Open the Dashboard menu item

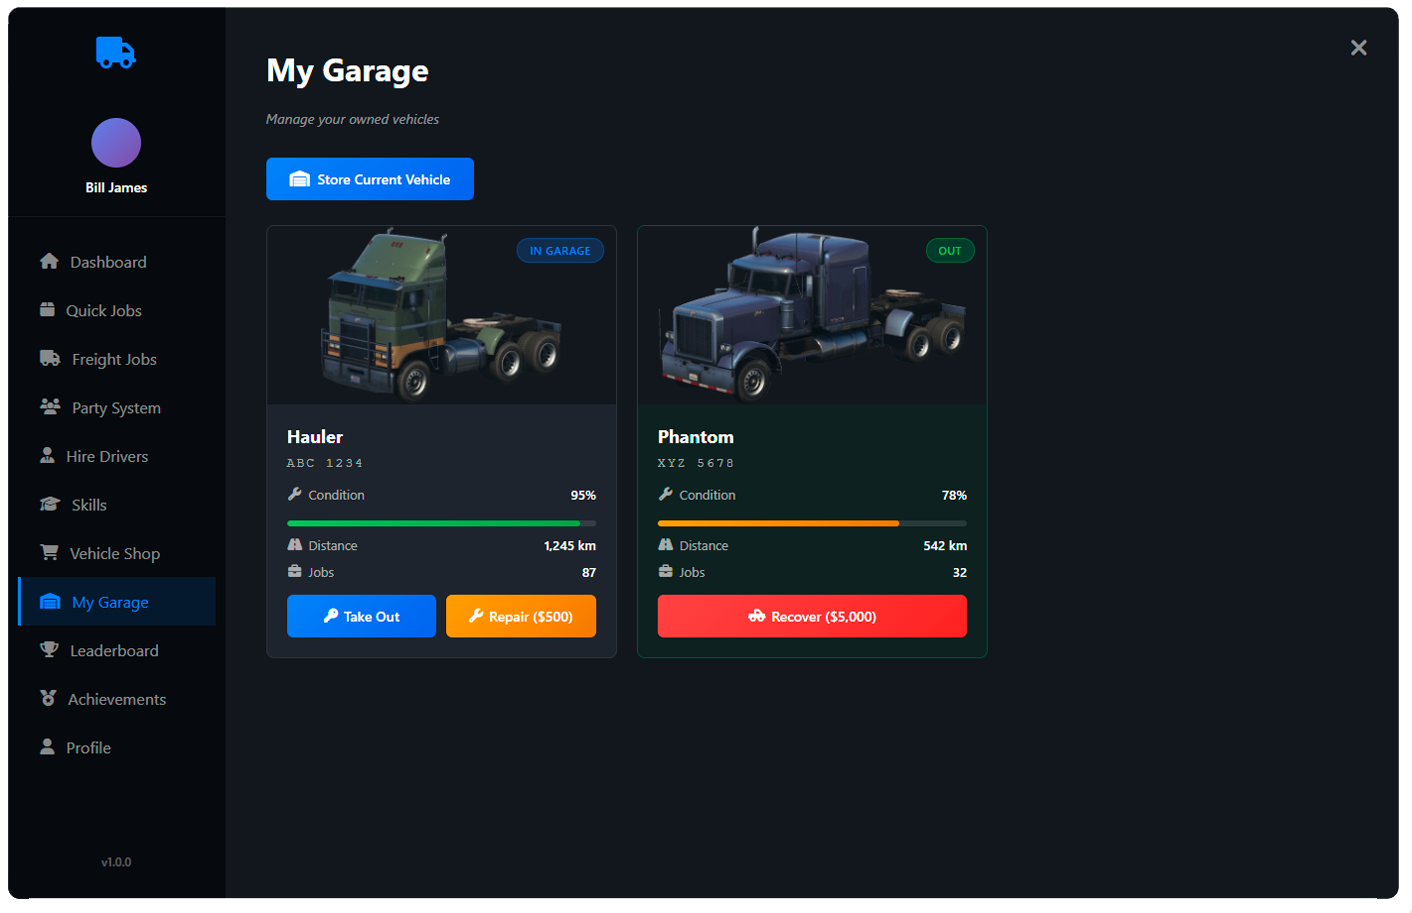click(x=117, y=262)
